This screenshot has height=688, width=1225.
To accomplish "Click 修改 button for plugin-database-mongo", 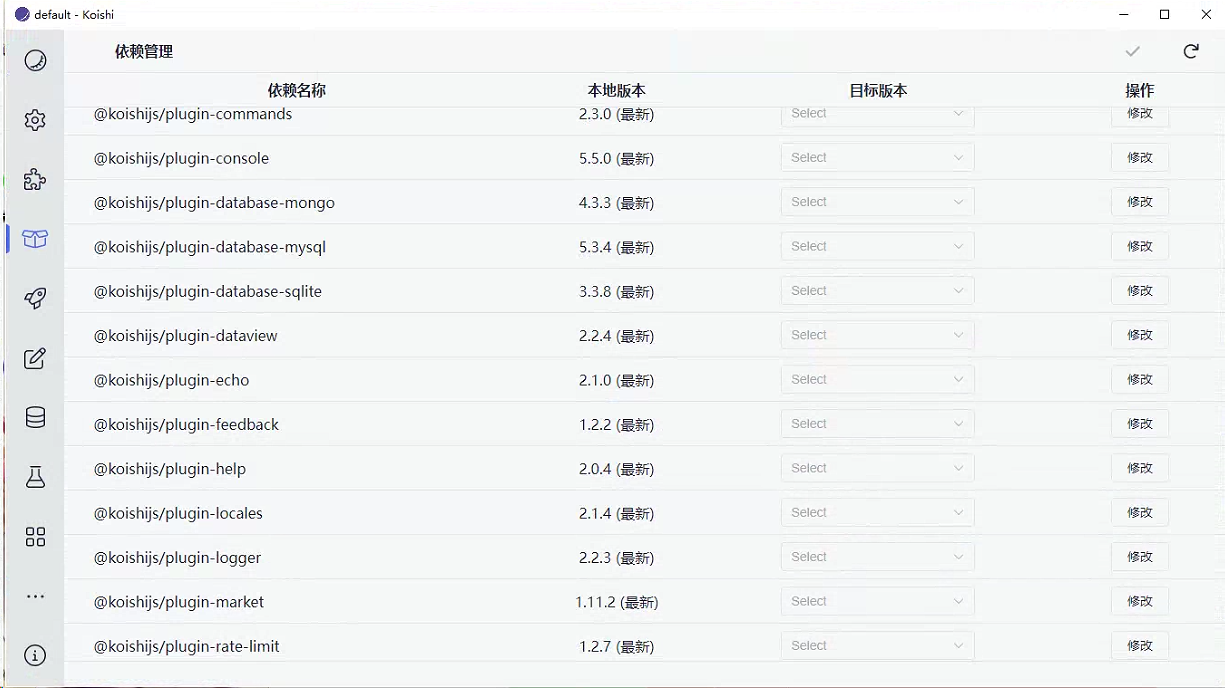I will (x=1140, y=202).
